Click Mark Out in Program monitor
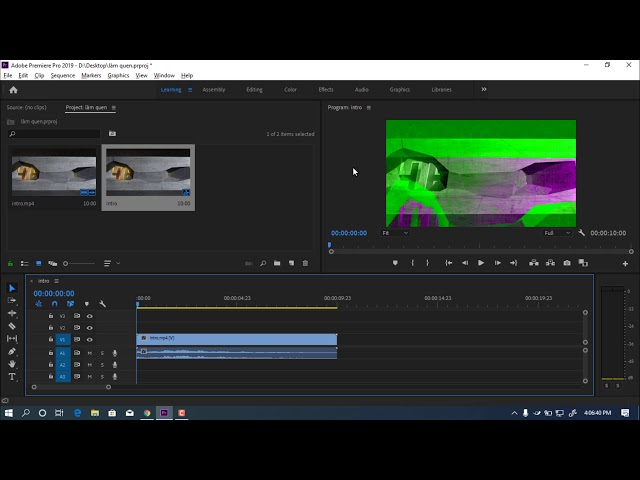Screen dimensions: 640x480 click(x=427, y=263)
